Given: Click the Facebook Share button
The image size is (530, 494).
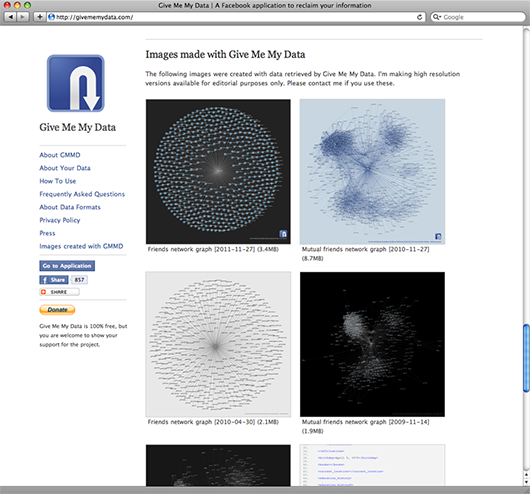Looking at the screenshot, I should pos(54,280).
